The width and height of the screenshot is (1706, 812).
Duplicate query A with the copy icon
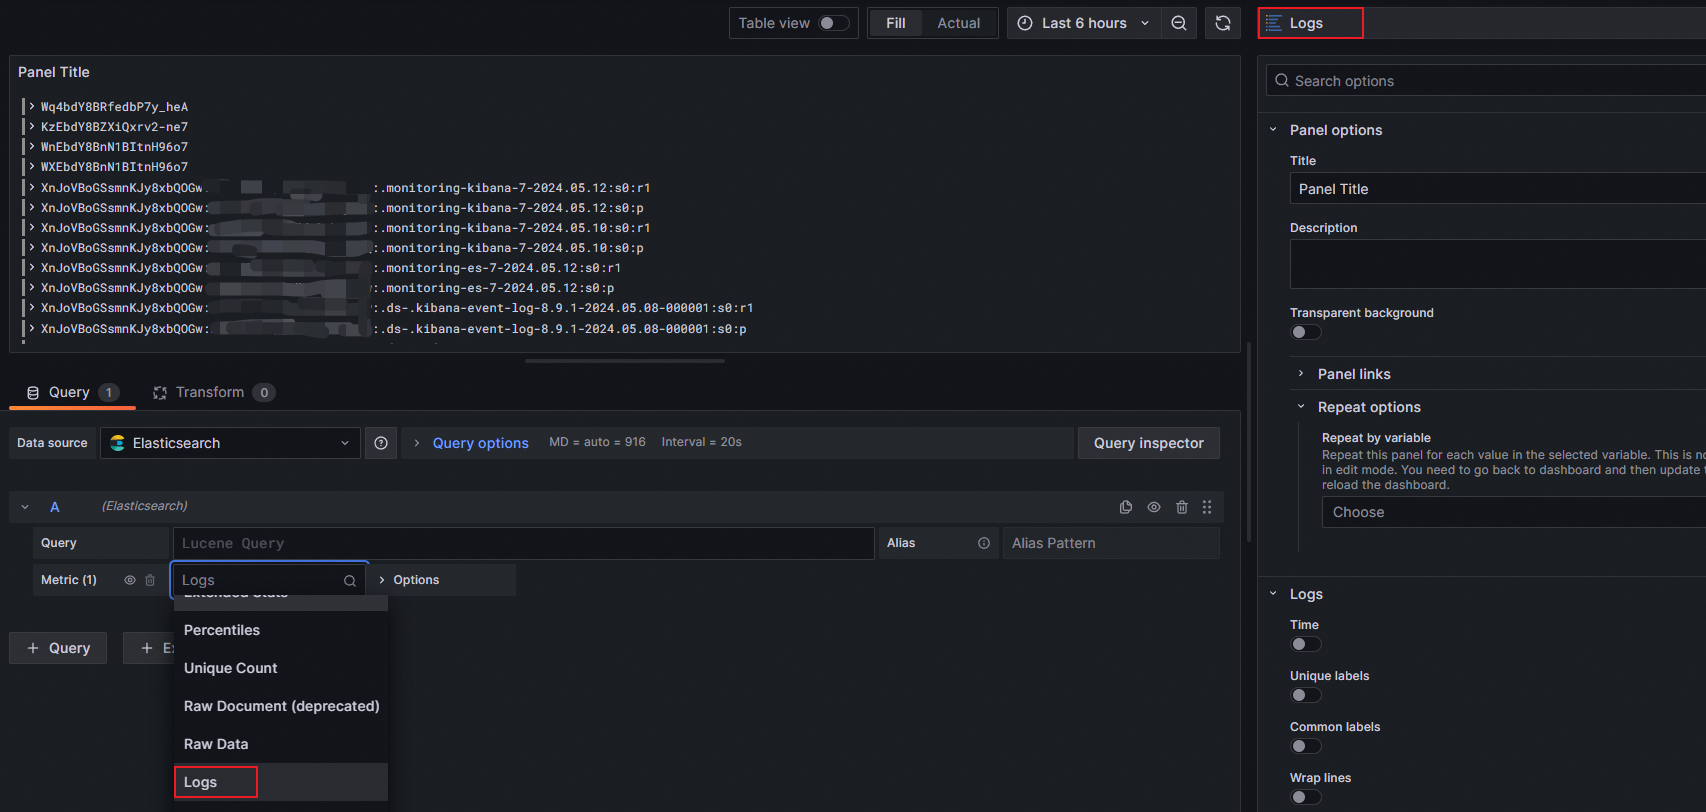[x=1126, y=507]
